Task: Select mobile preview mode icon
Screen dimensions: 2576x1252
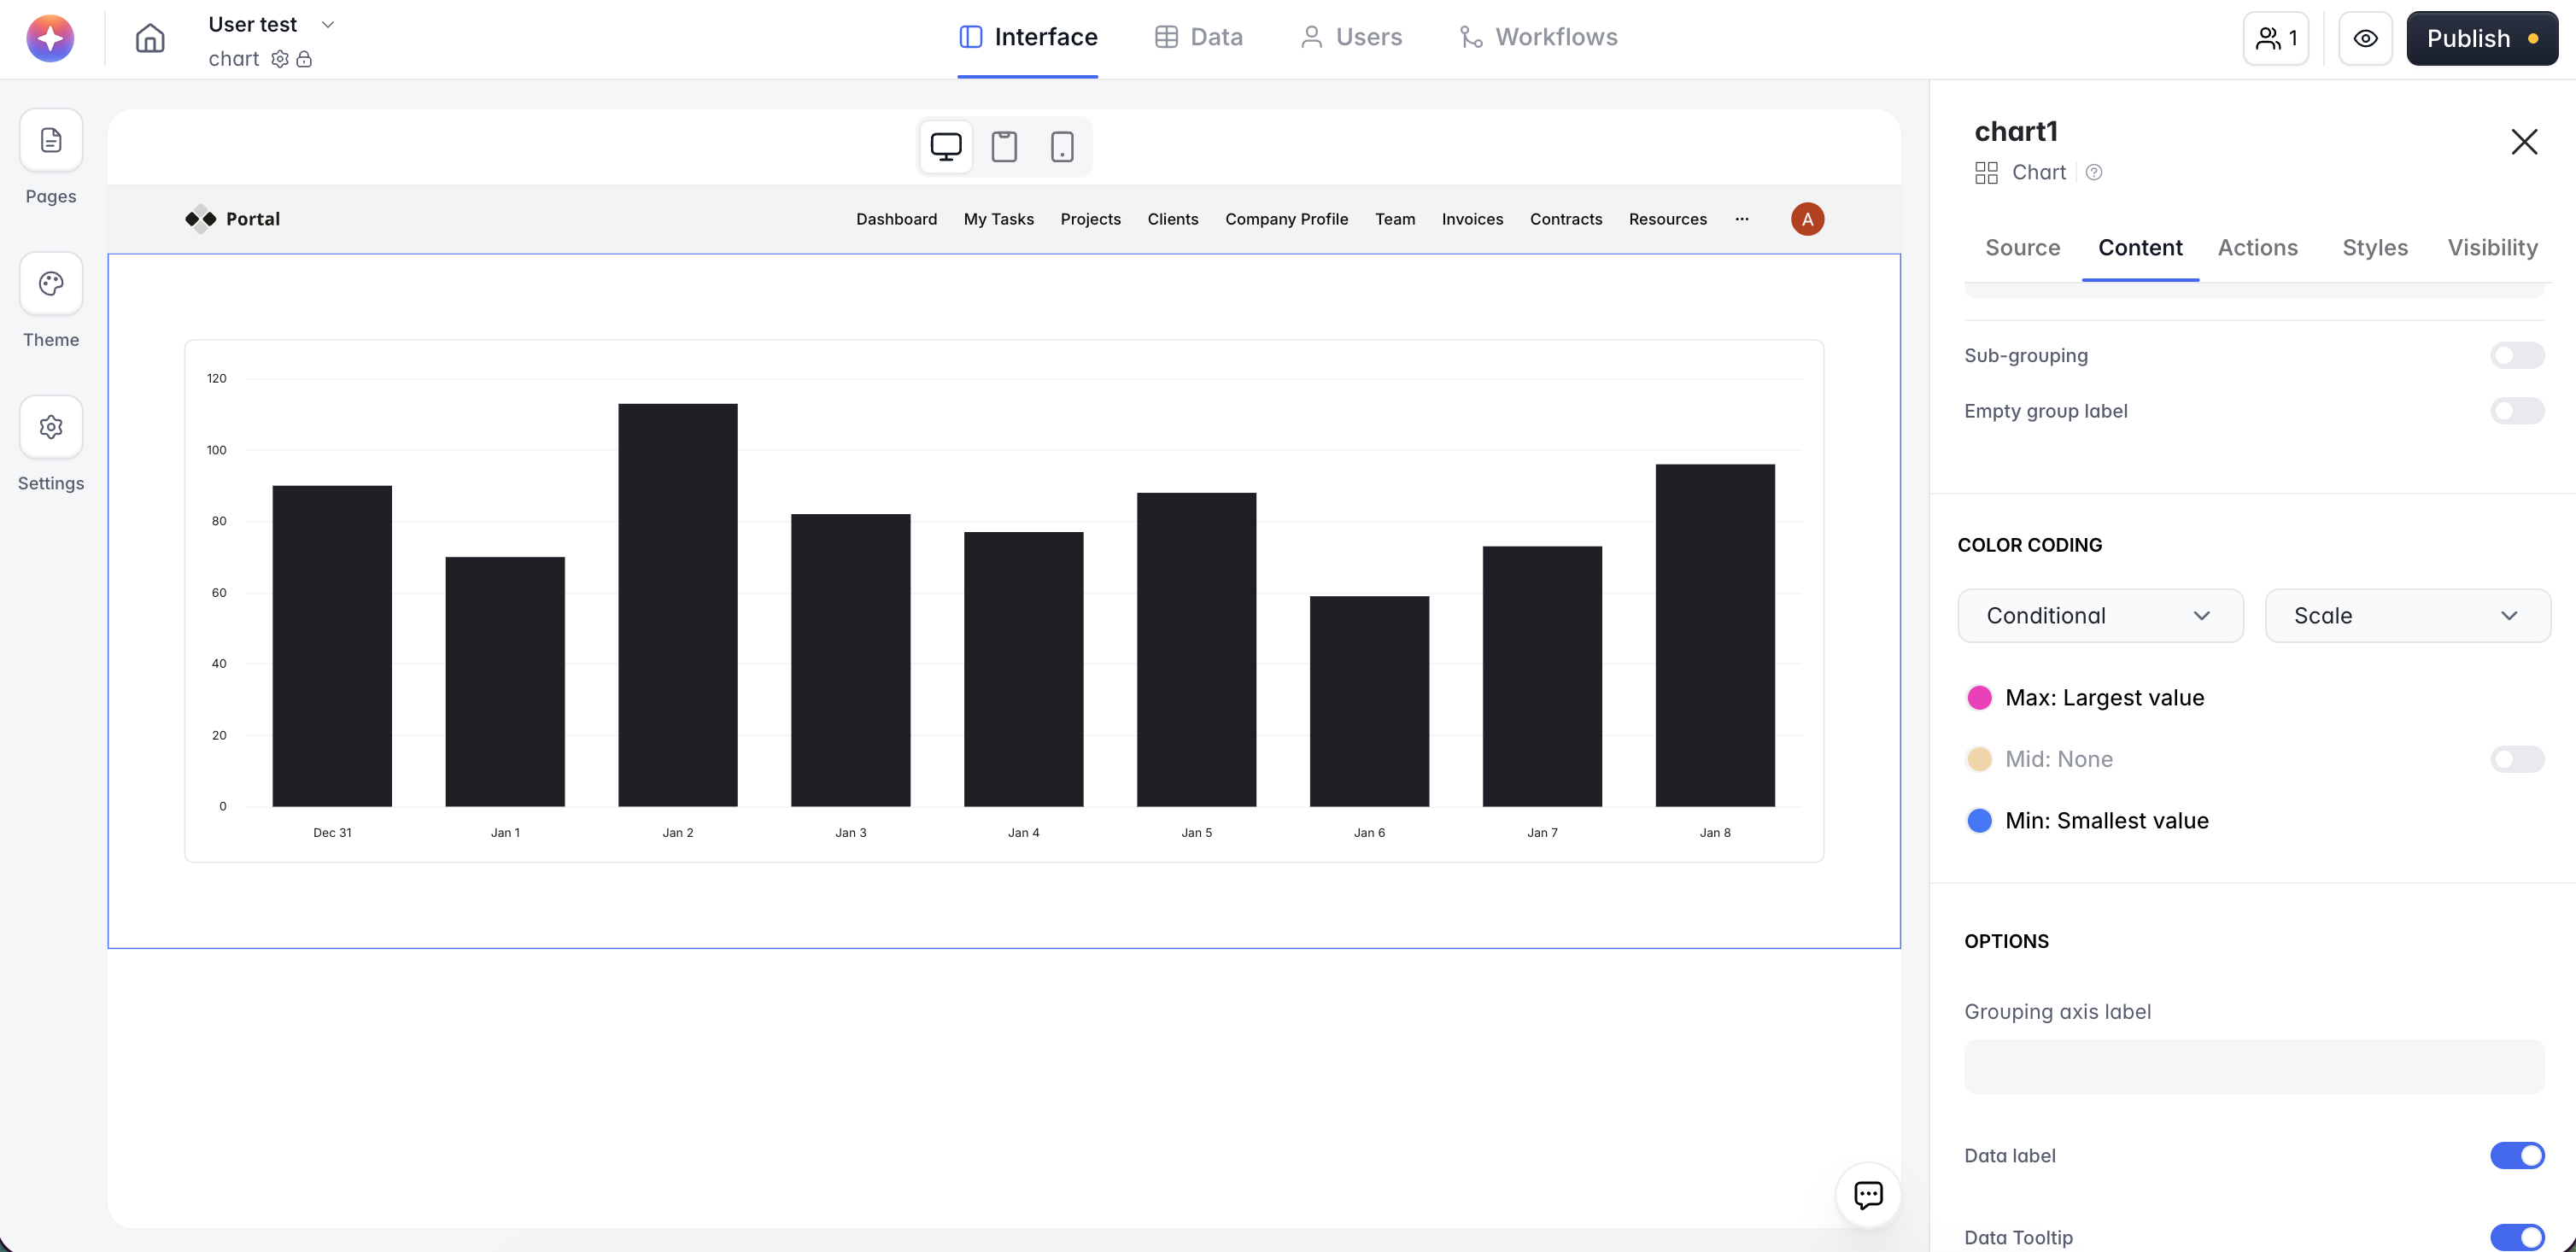Action: tap(1062, 147)
